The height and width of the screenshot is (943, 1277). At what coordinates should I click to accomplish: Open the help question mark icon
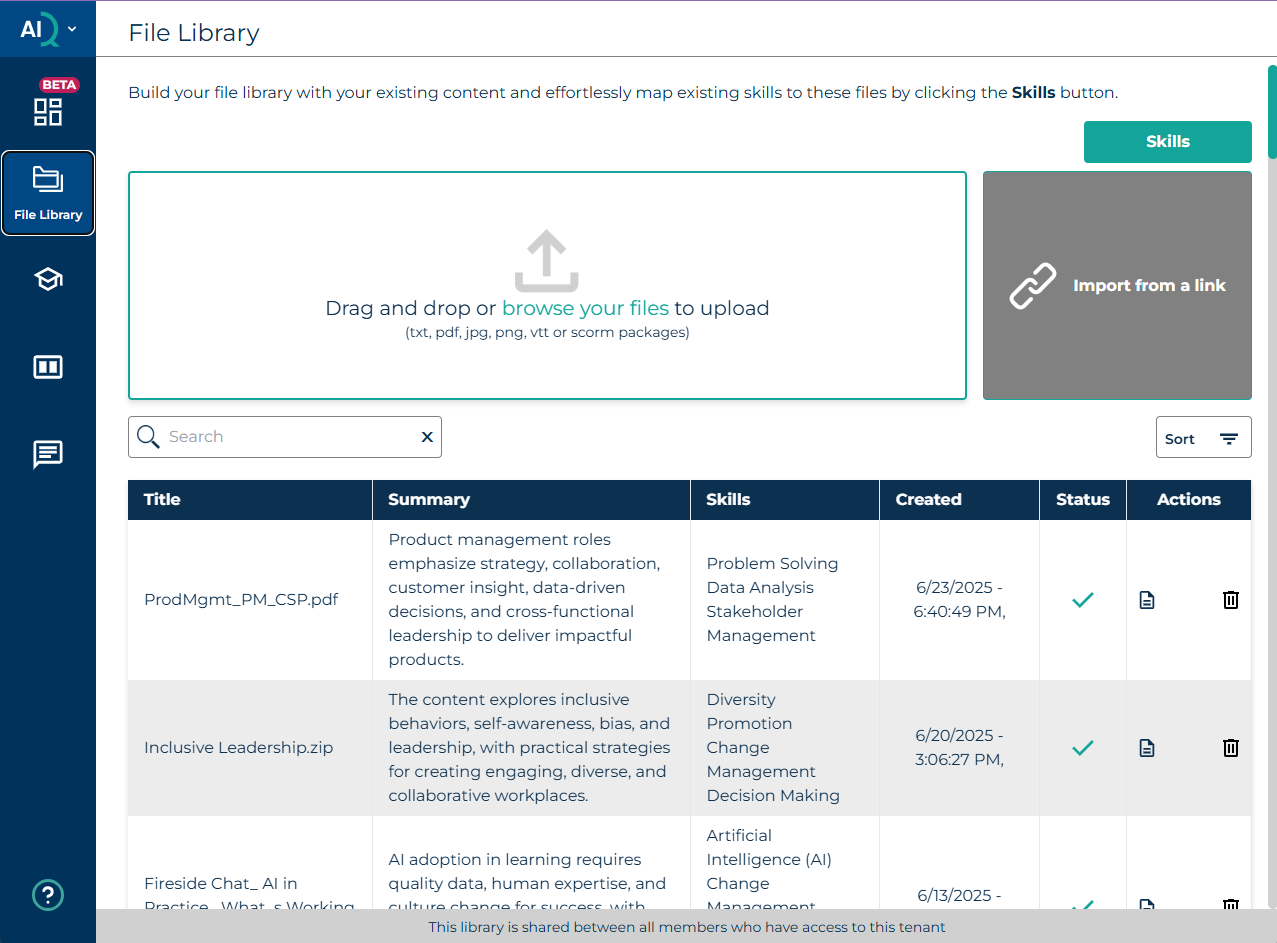48,894
